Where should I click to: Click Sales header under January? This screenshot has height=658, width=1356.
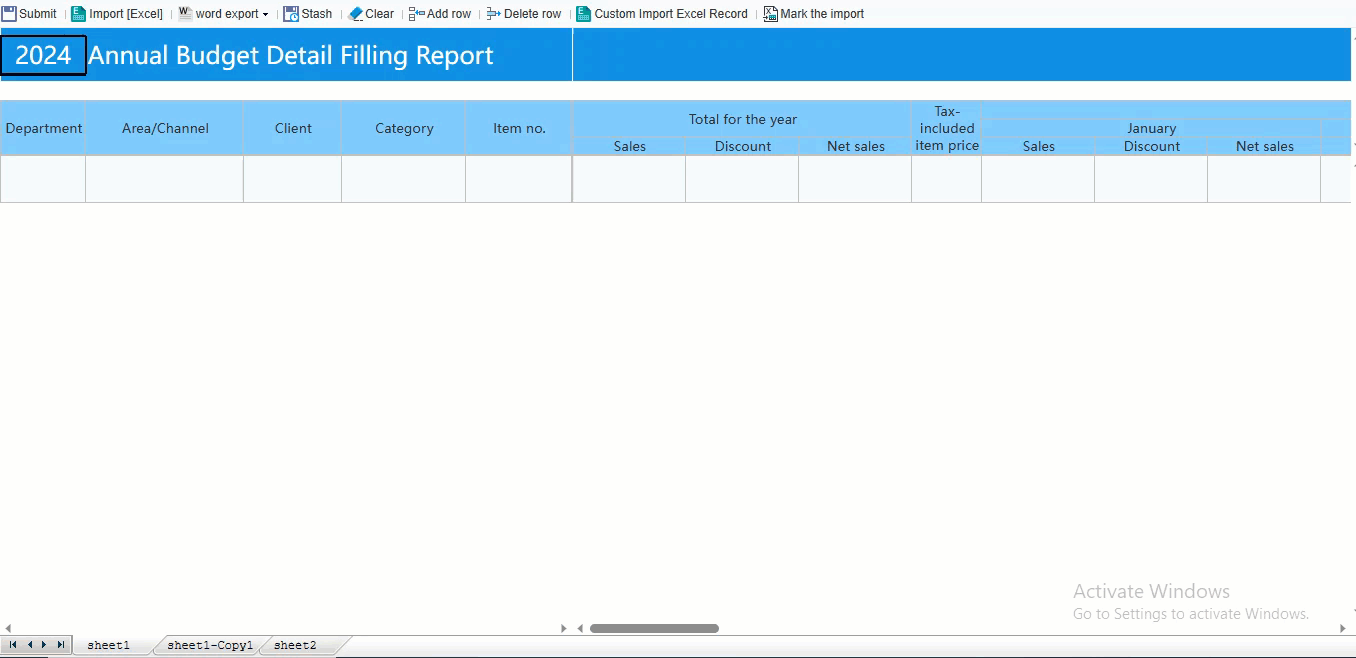(1038, 146)
